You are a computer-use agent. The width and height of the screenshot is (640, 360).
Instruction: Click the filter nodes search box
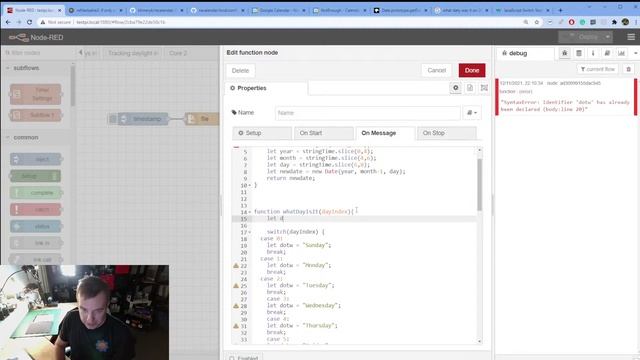[x=38, y=53]
